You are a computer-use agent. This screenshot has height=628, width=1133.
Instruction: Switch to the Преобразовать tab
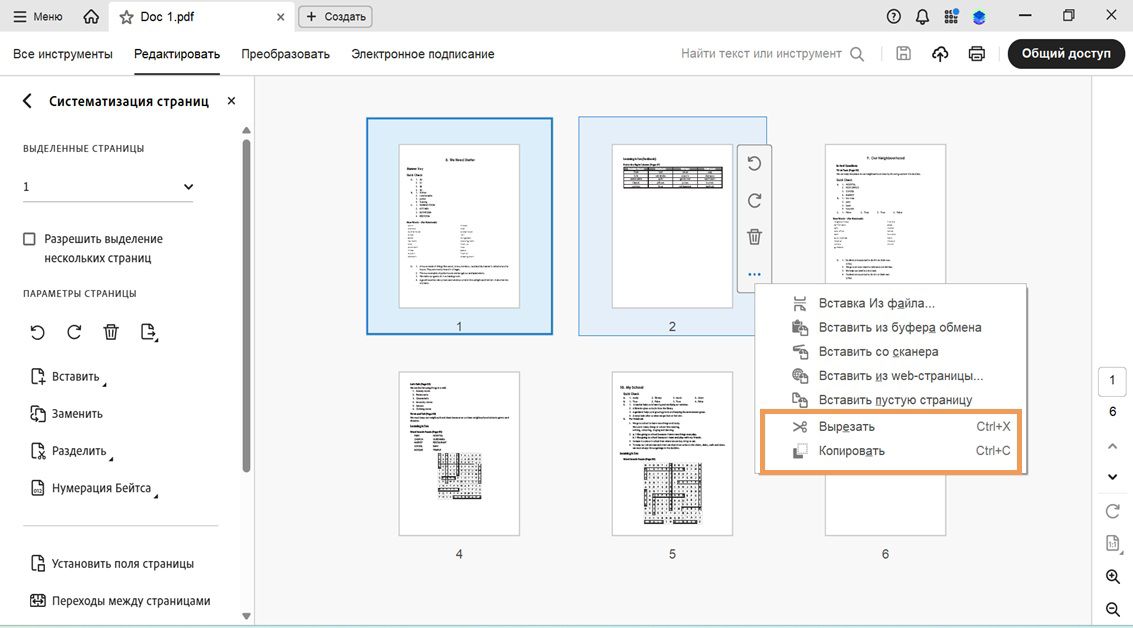(x=285, y=54)
